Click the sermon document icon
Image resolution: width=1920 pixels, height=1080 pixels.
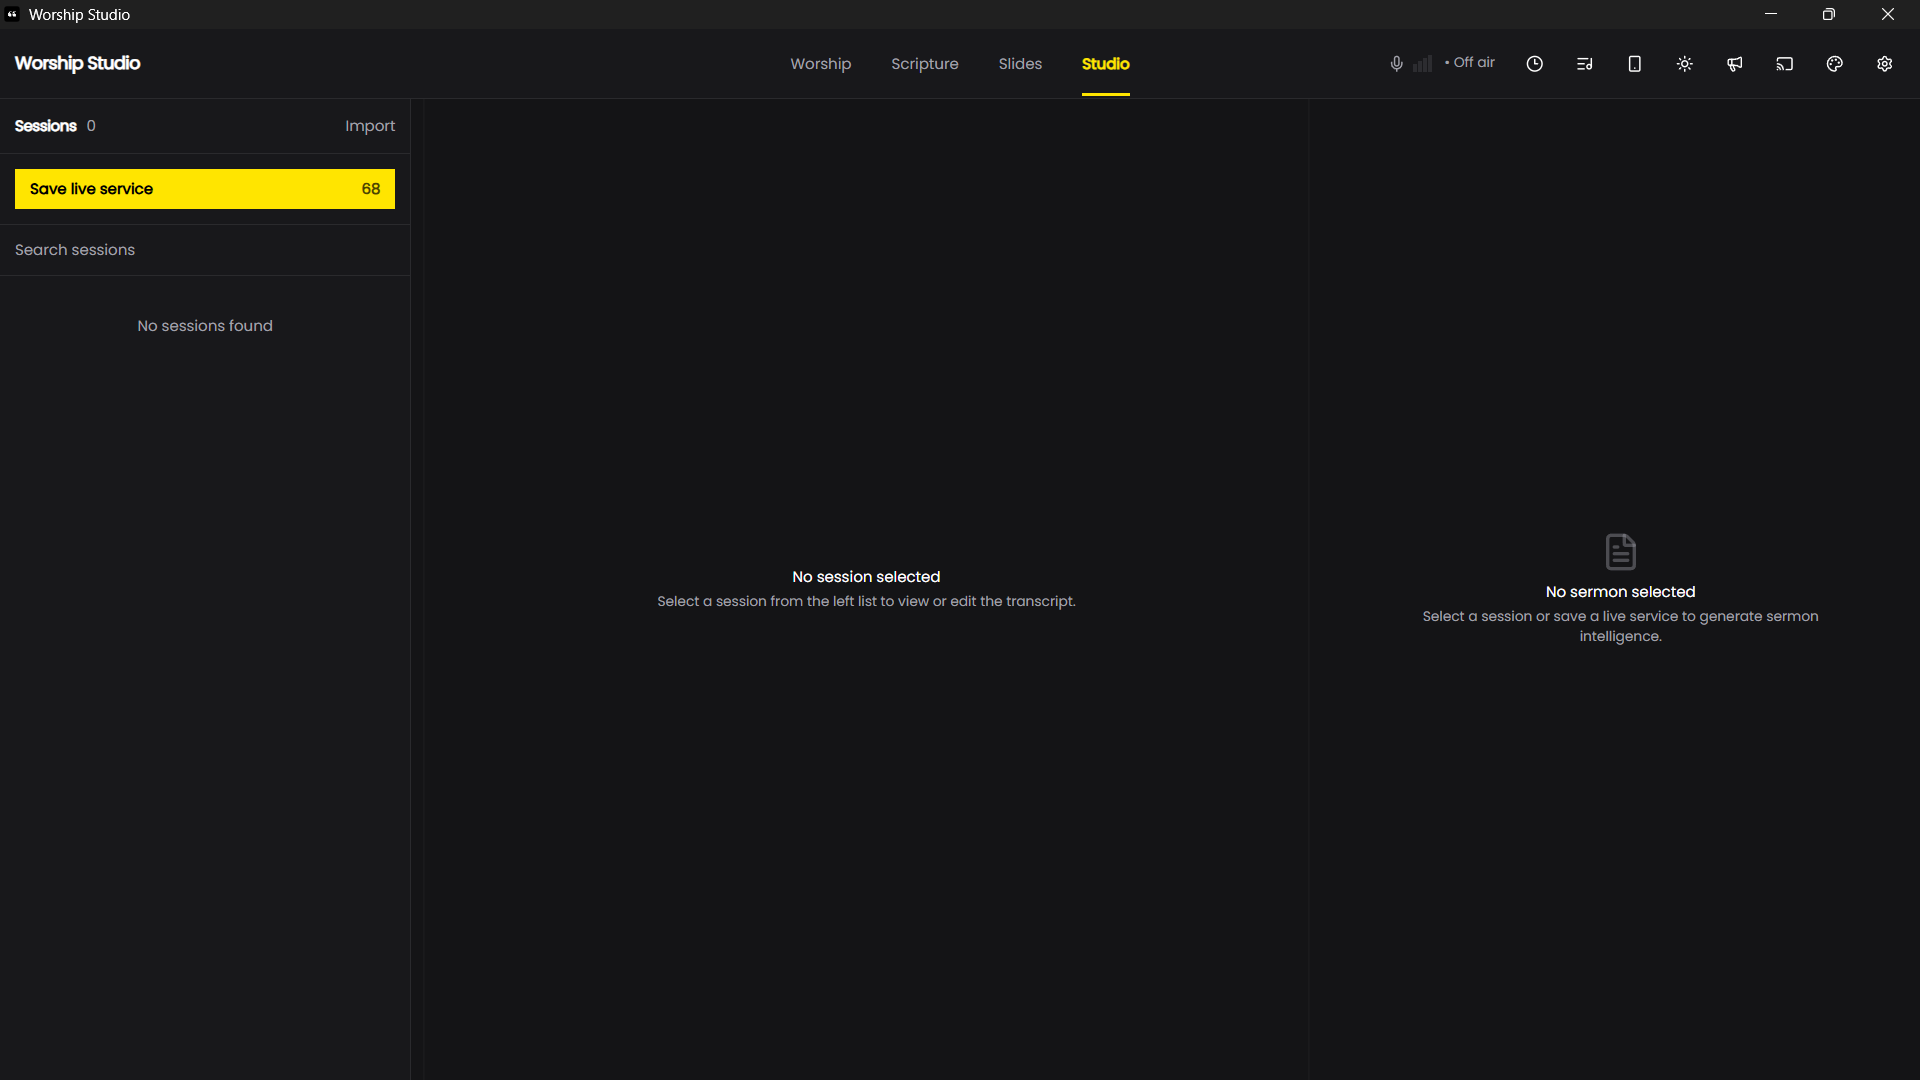point(1620,551)
